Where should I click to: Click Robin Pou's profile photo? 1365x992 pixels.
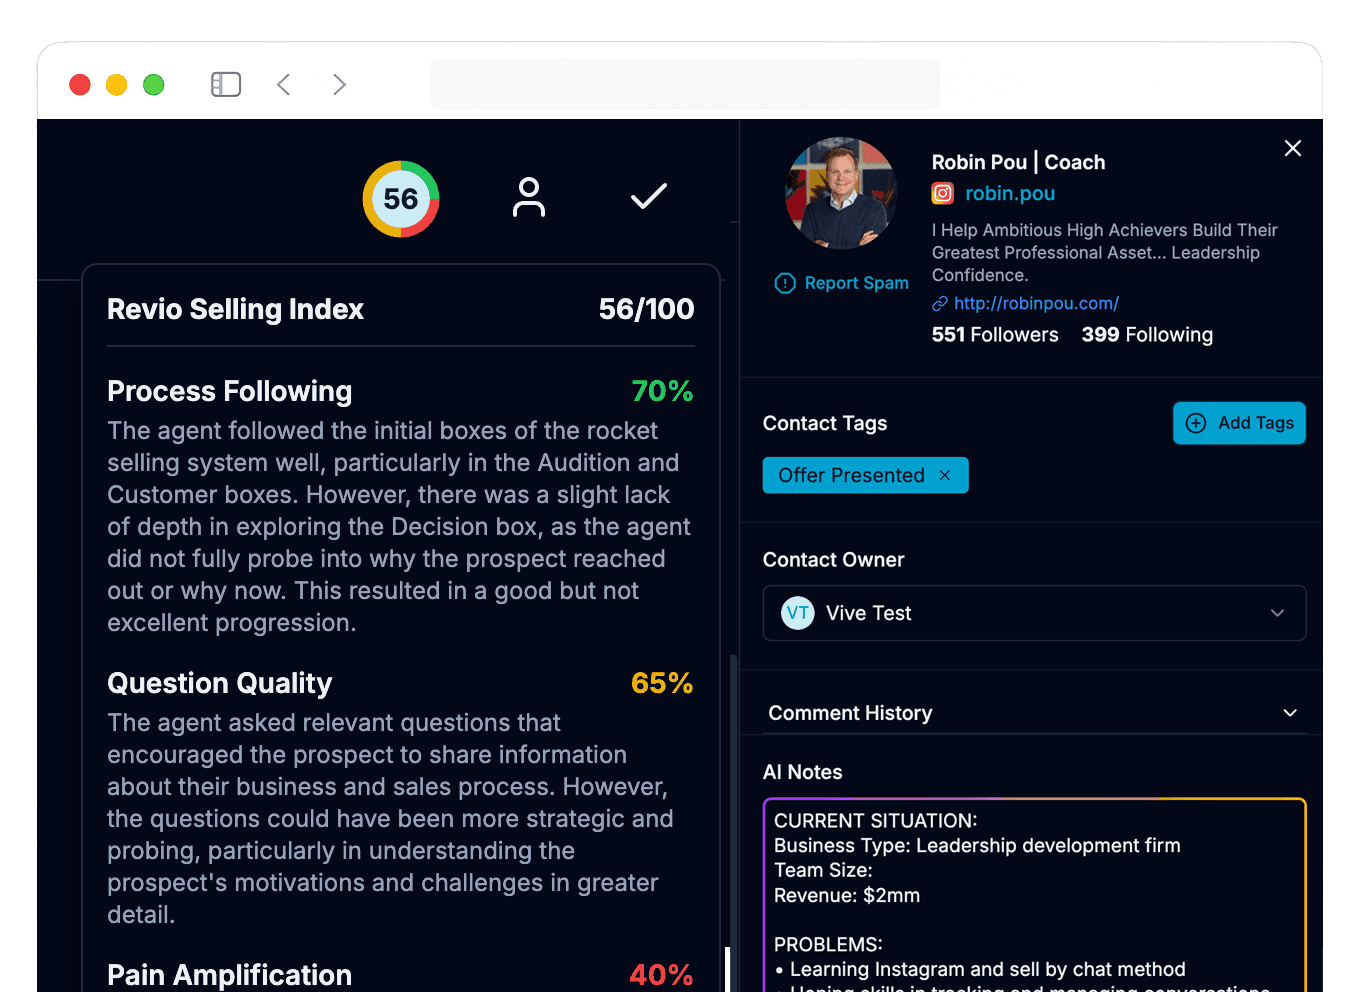click(x=842, y=193)
